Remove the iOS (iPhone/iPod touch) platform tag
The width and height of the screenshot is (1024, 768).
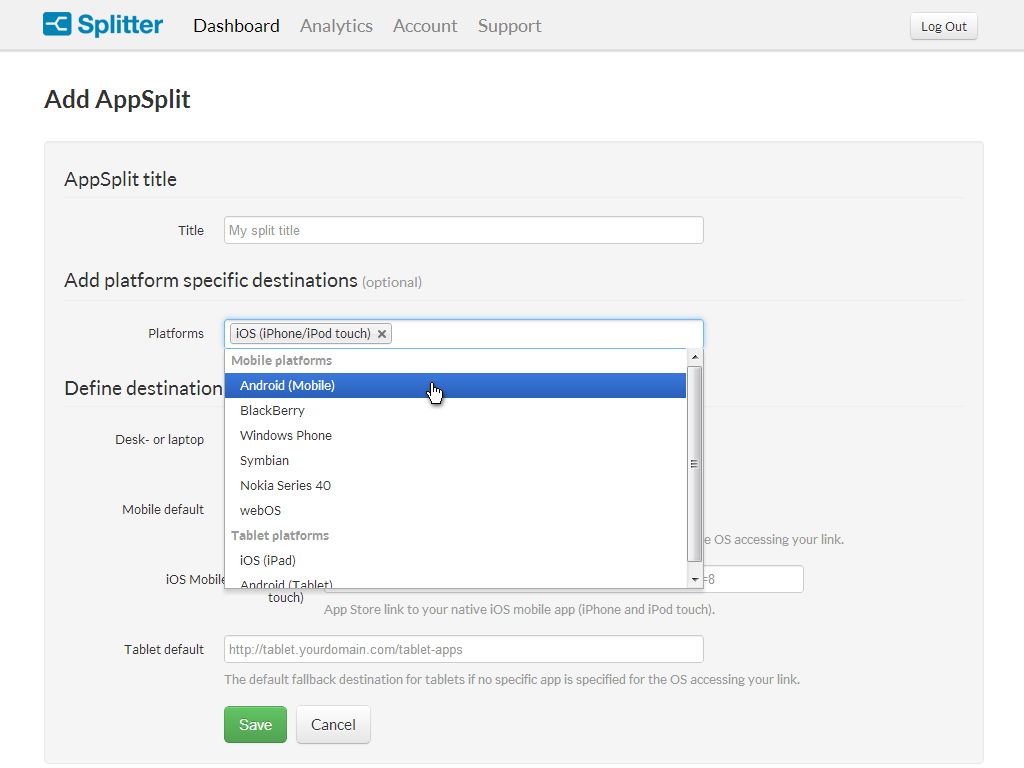pos(382,333)
